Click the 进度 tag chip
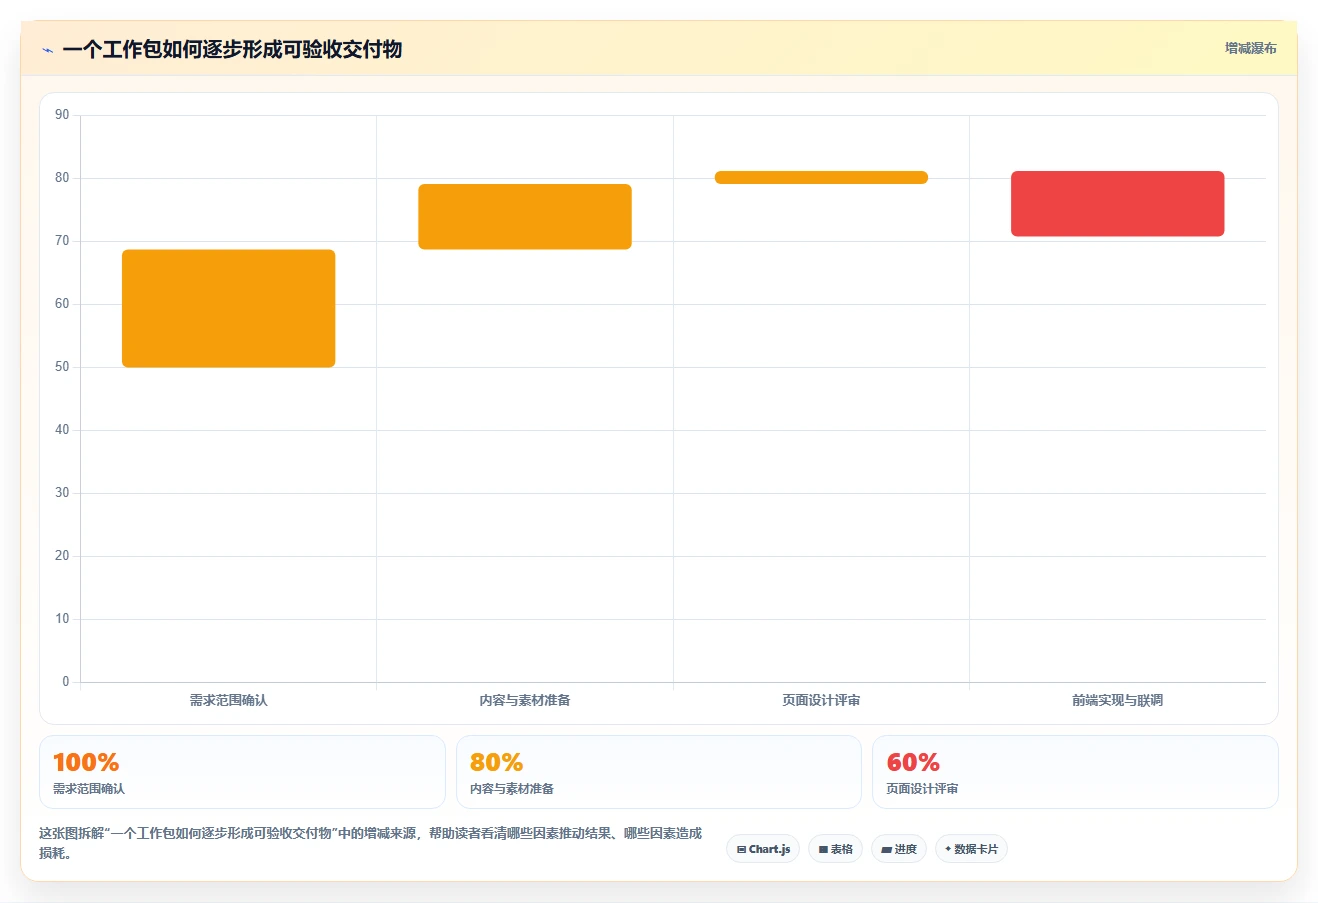This screenshot has height=903, width=1318. click(x=899, y=849)
